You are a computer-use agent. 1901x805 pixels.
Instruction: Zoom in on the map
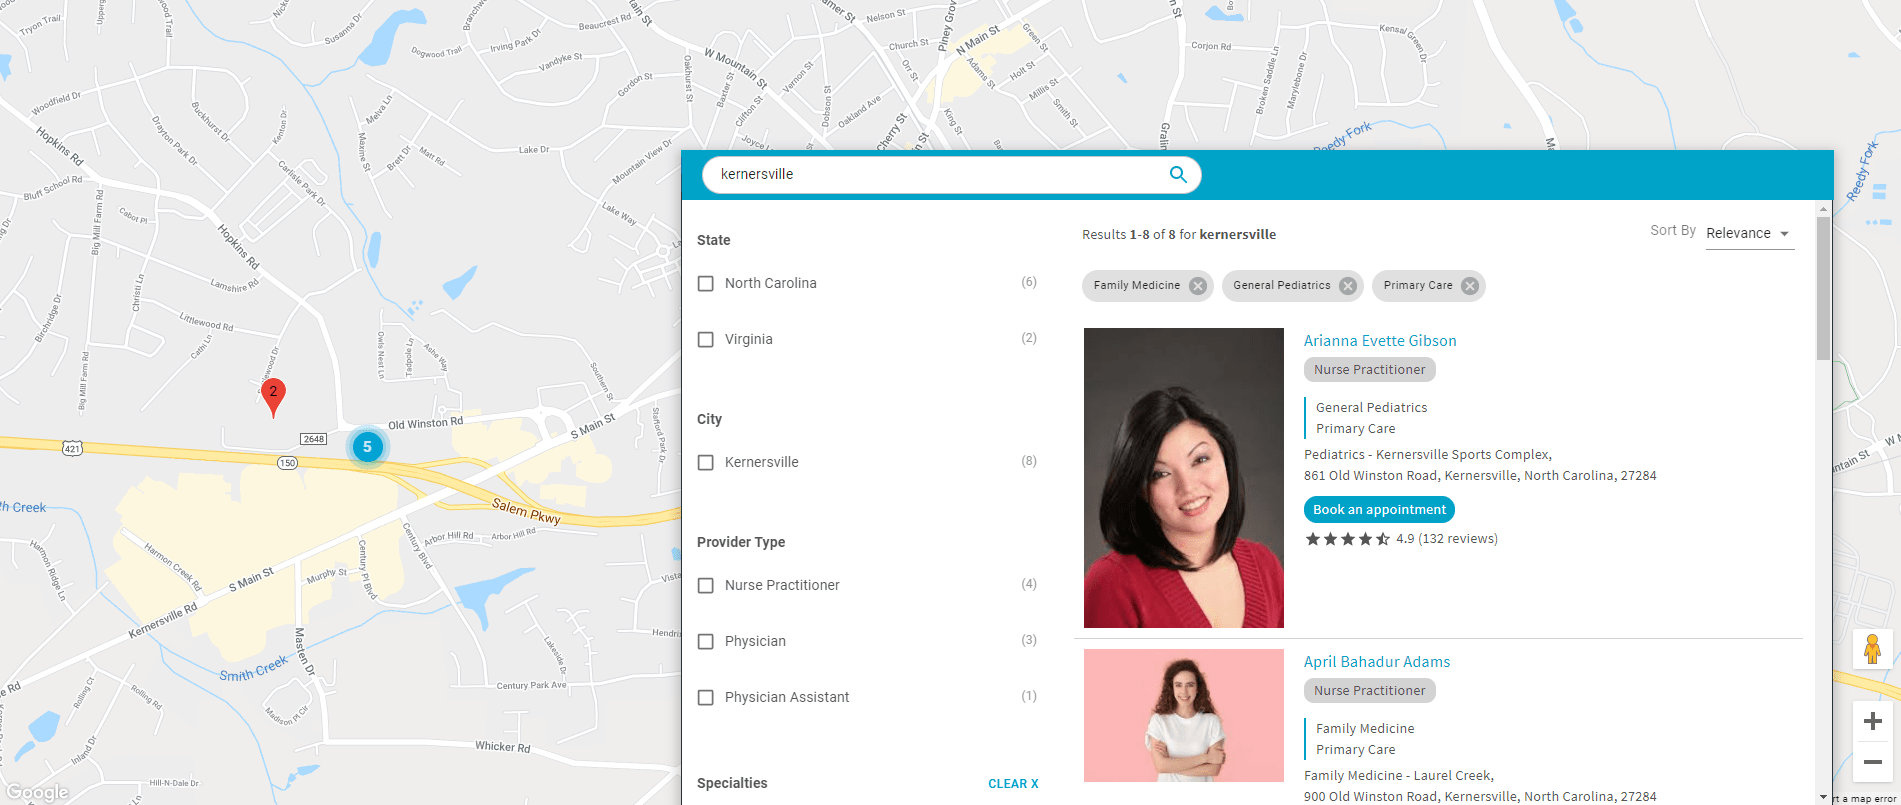(1873, 721)
